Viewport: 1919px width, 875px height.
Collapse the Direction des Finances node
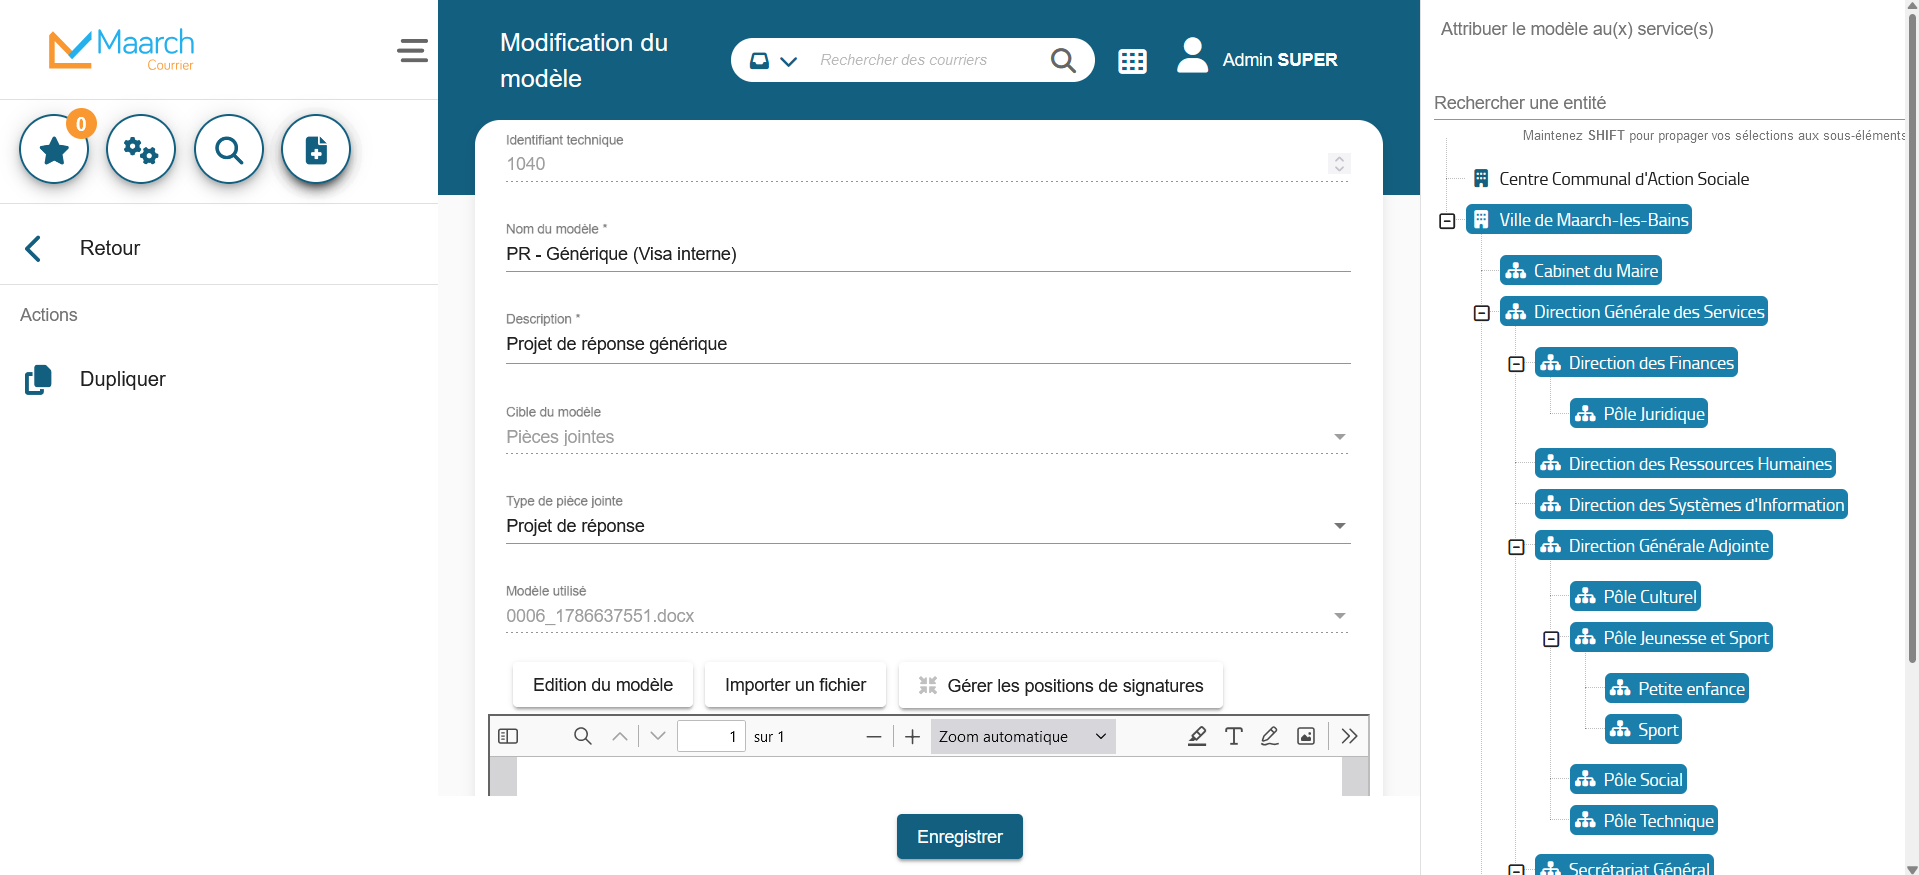[x=1516, y=364]
